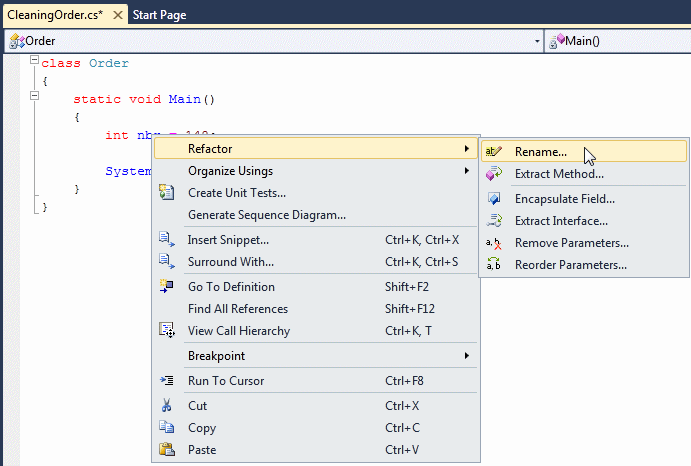This screenshot has height=466, width=691.
Task: Click the Extract Interface icon
Action: pyautogui.click(x=494, y=220)
